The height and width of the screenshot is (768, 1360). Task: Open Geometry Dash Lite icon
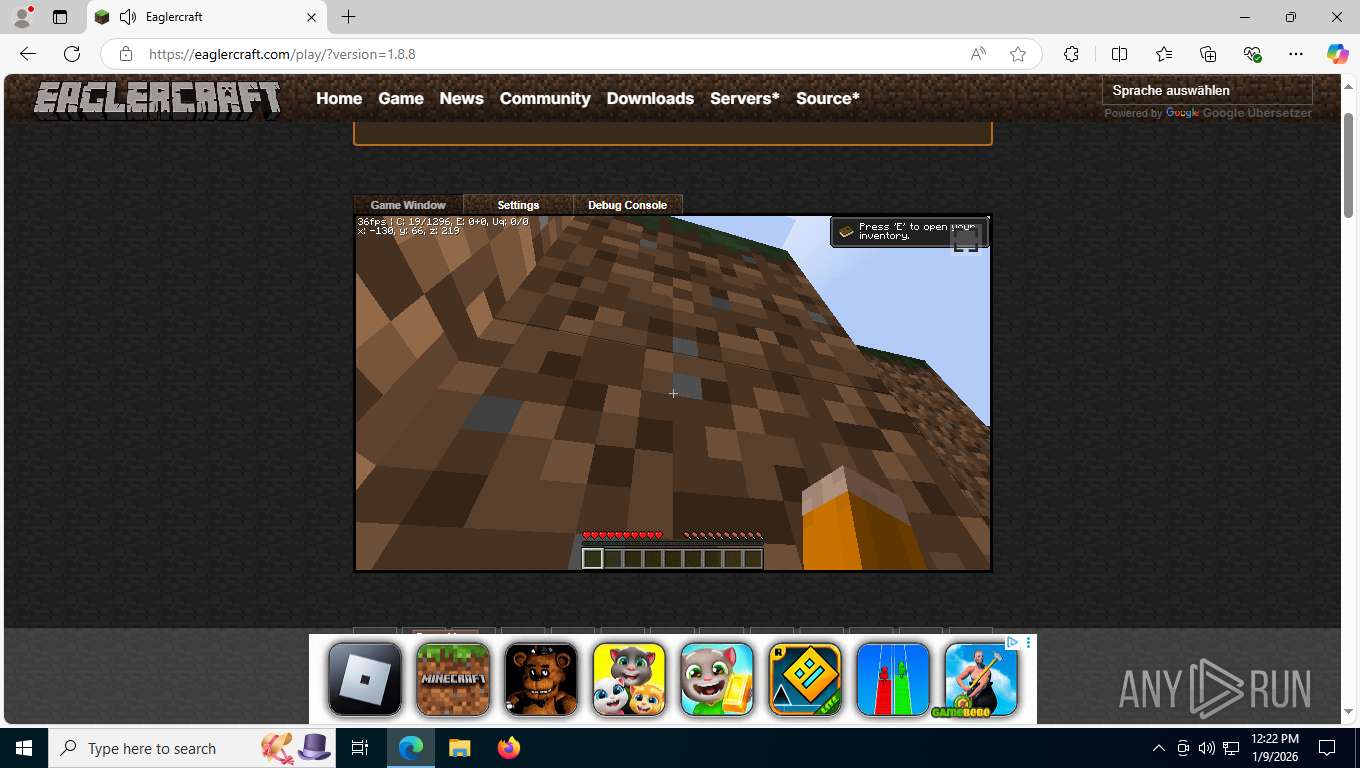point(805,679)
